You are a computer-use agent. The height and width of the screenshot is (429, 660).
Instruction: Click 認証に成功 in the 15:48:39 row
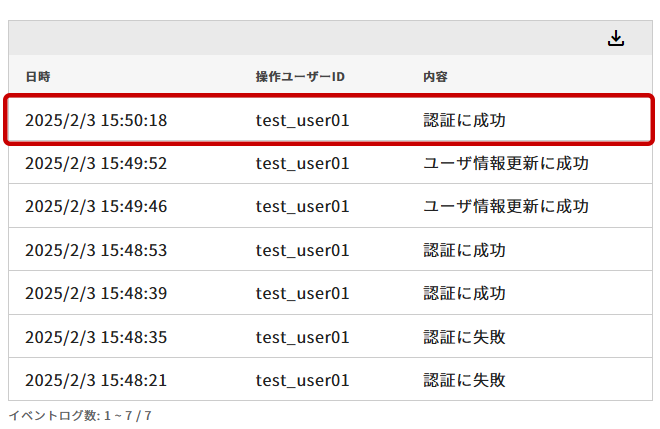coord(464,293)
